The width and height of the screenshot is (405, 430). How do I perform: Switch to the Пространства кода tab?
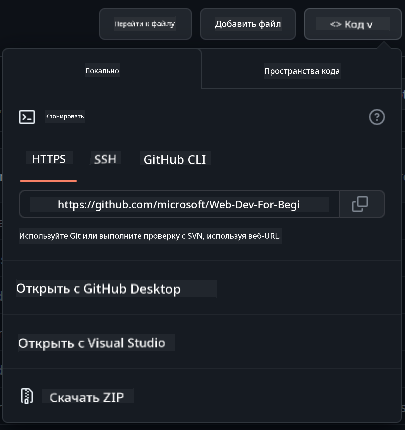302,71
